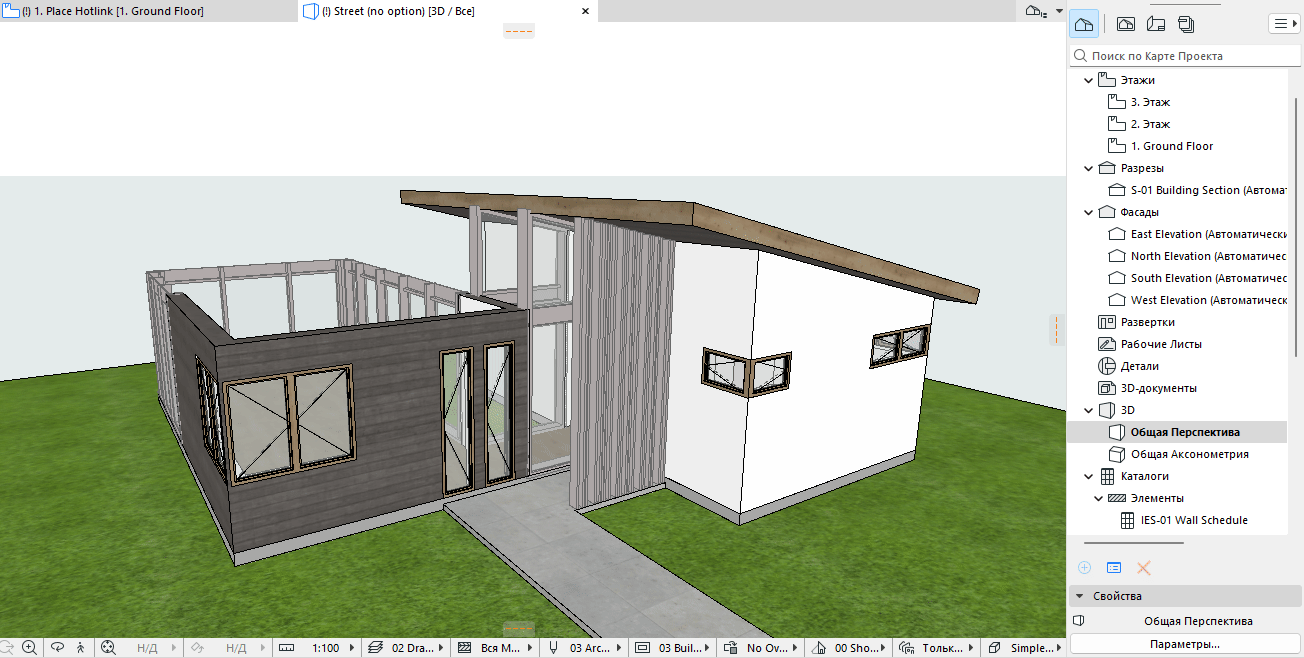Select the 3D-документы item
1304x658 pixels.
click(1159, 388)
